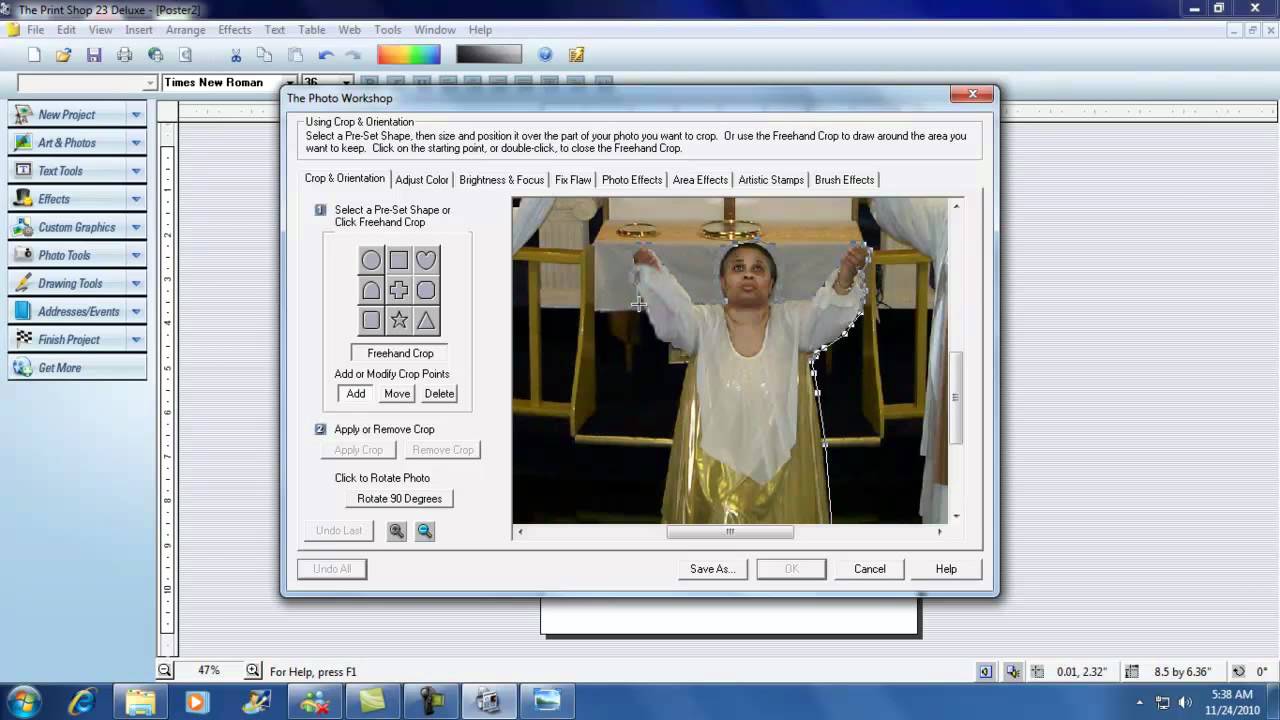
Task: Expand the Addresses/Events dropdown arrow
Action: [136, 311]
